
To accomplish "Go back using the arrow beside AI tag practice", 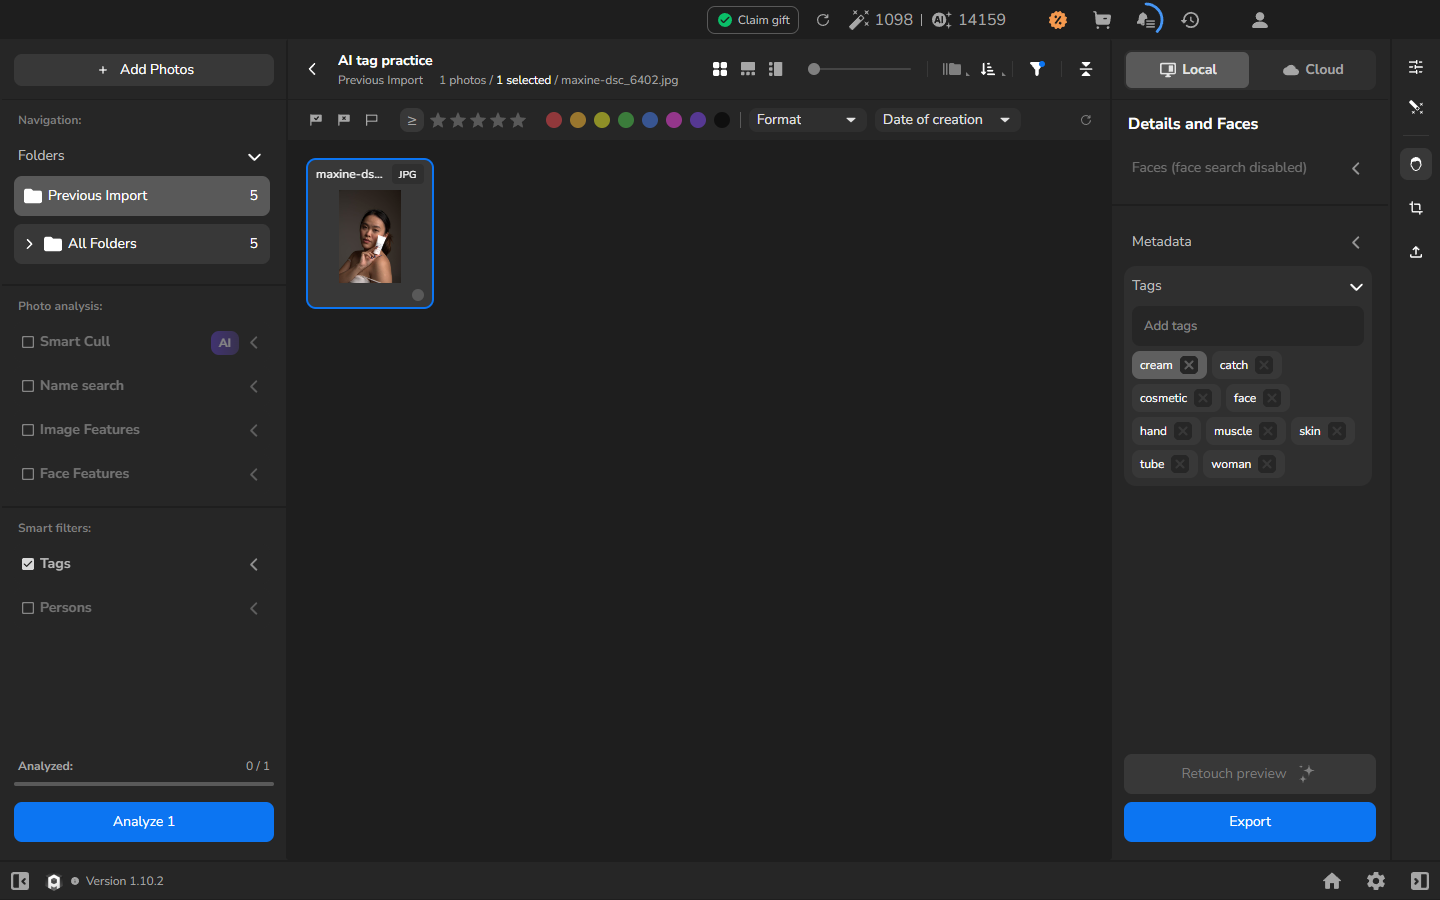I will click(312, 69).
